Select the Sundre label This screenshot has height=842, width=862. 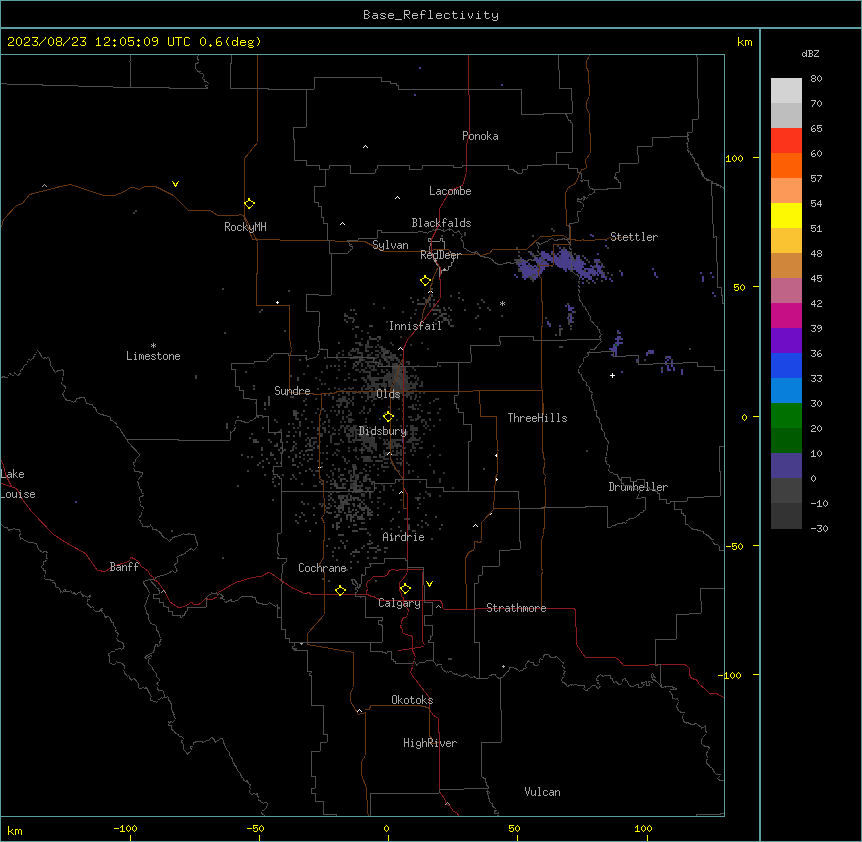coord(292,391)
